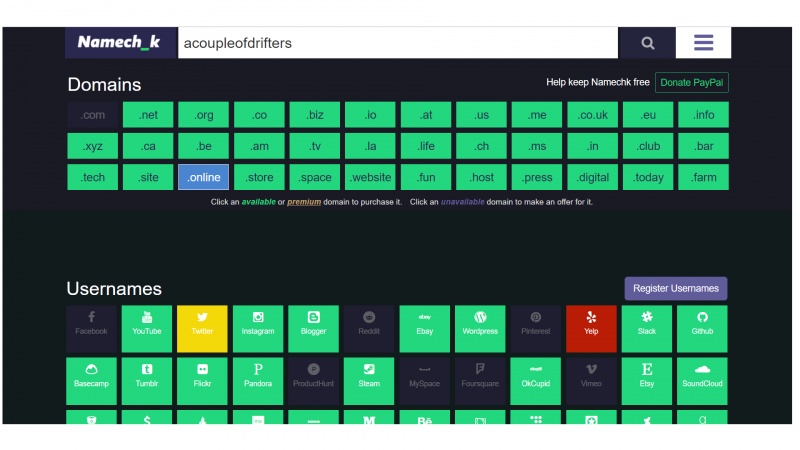Click the highlighted .online domain tile
Screen dimensions: 800x450
coord(204,177)
